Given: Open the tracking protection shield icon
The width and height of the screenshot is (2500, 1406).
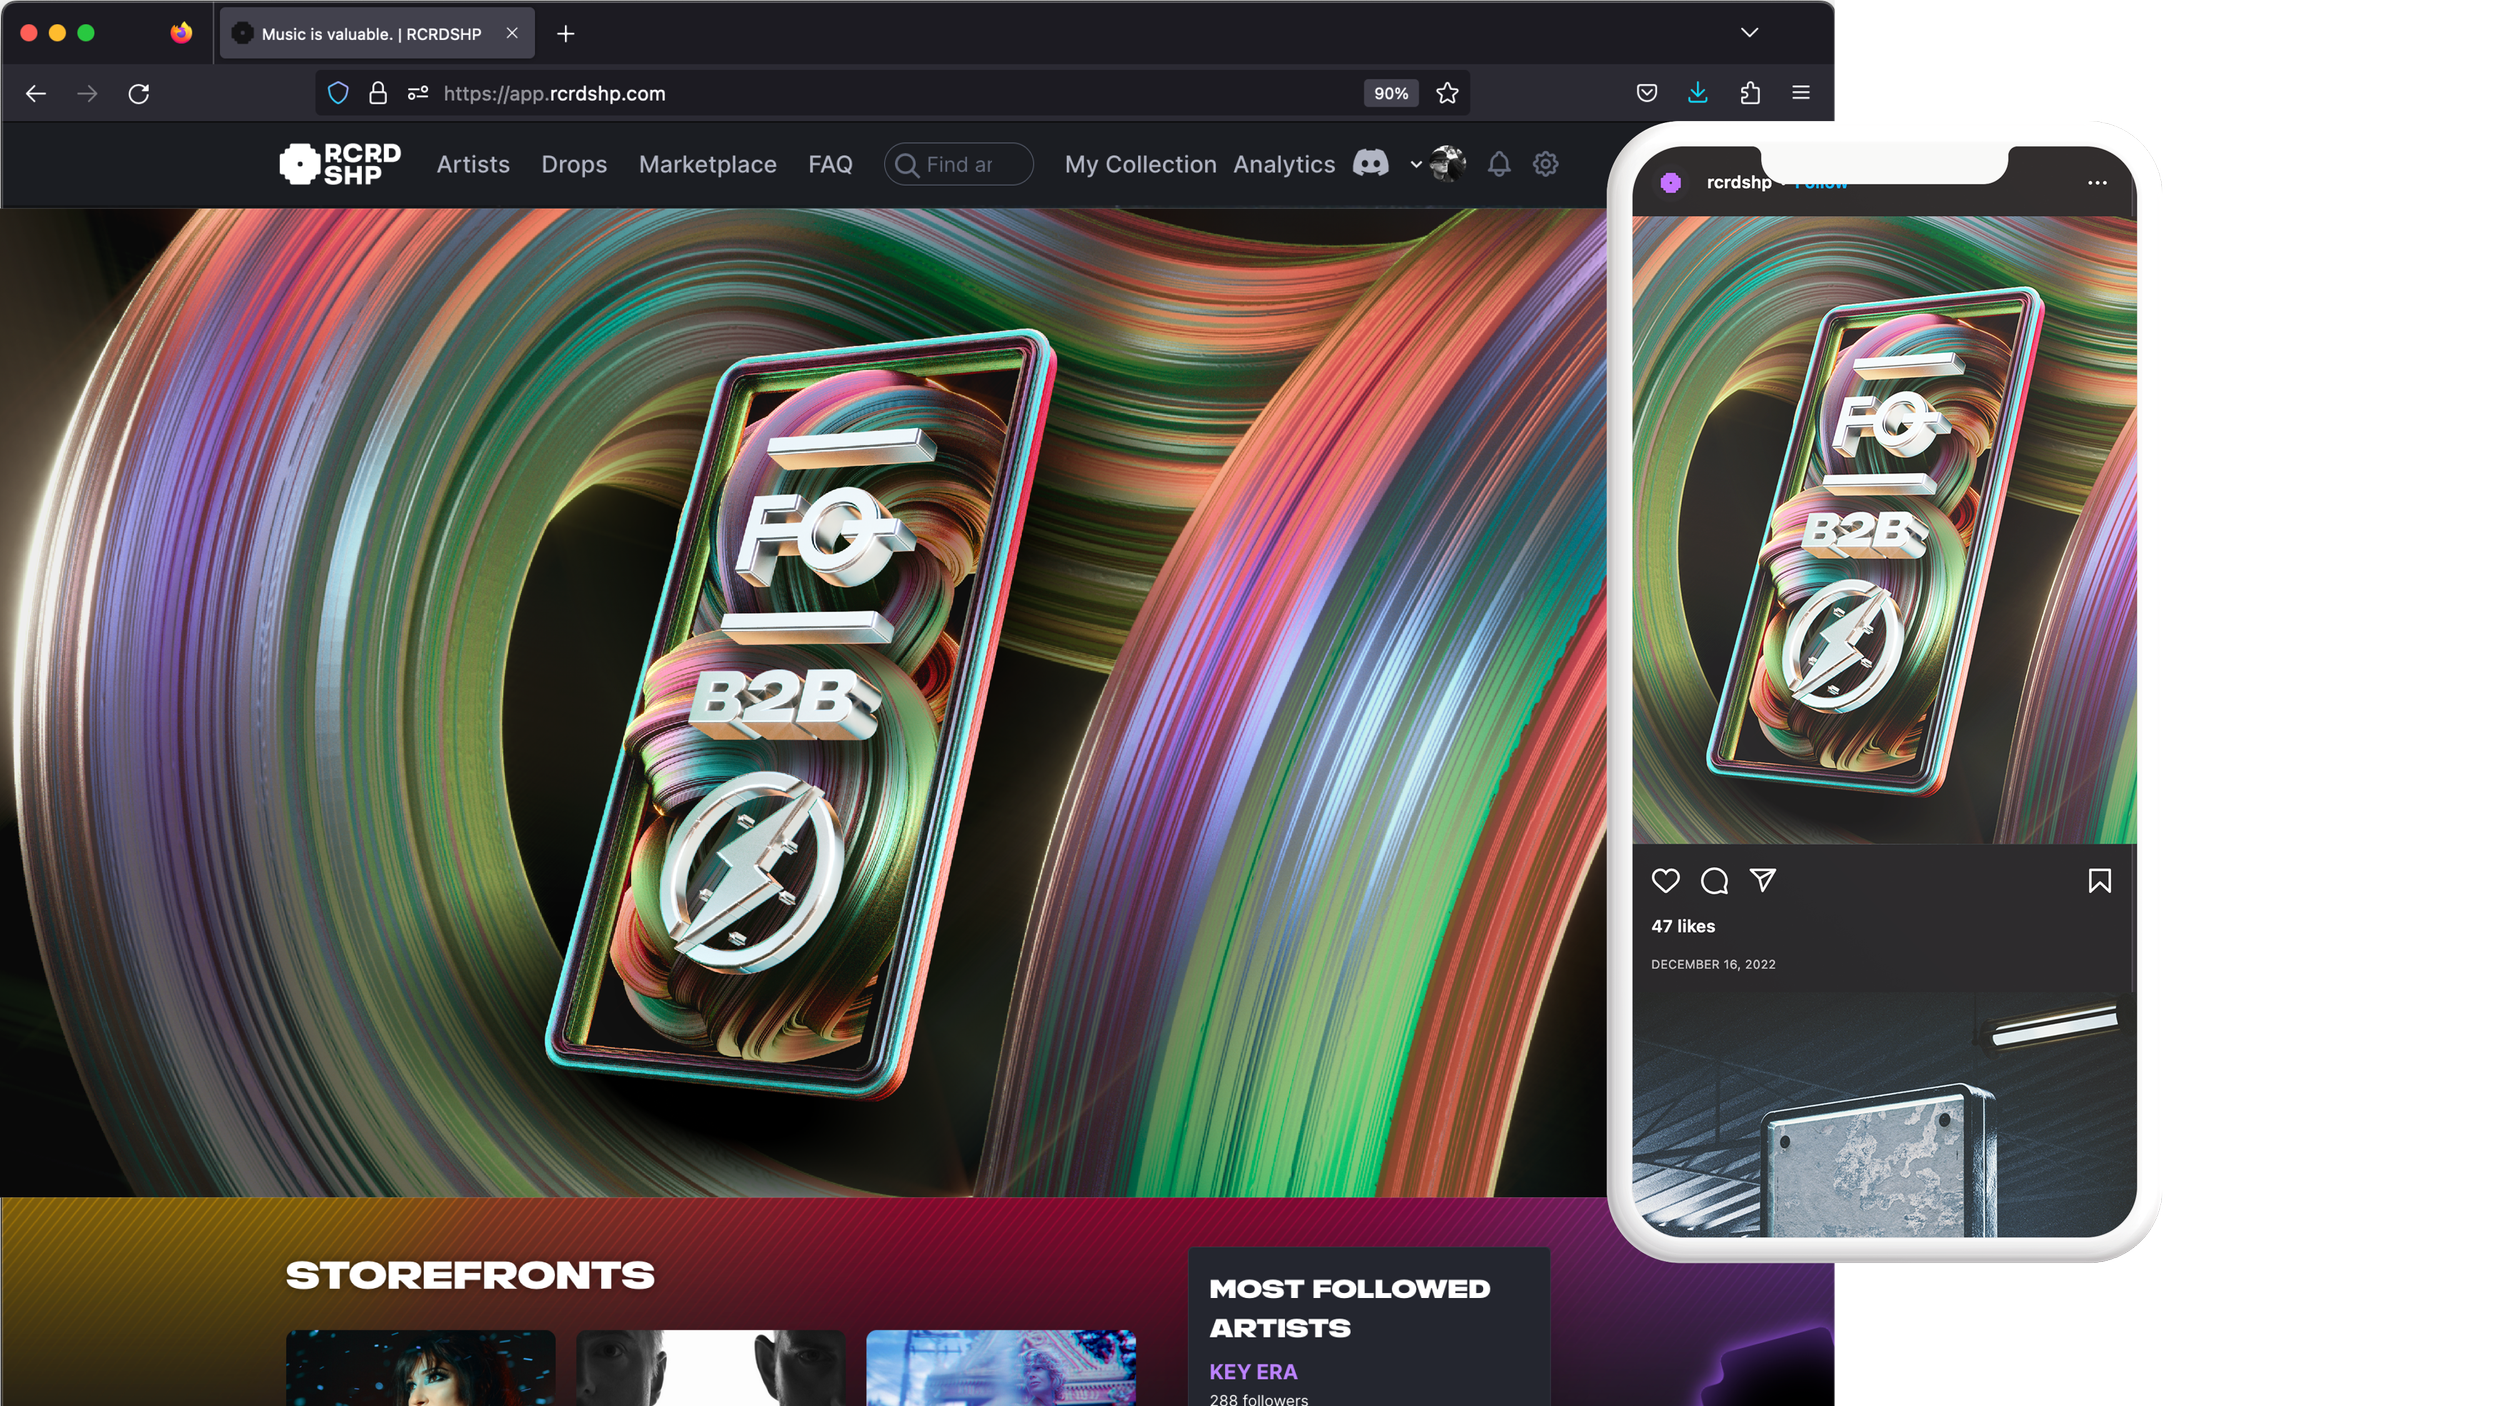Looking at the screenshot, I should [338, 93].
